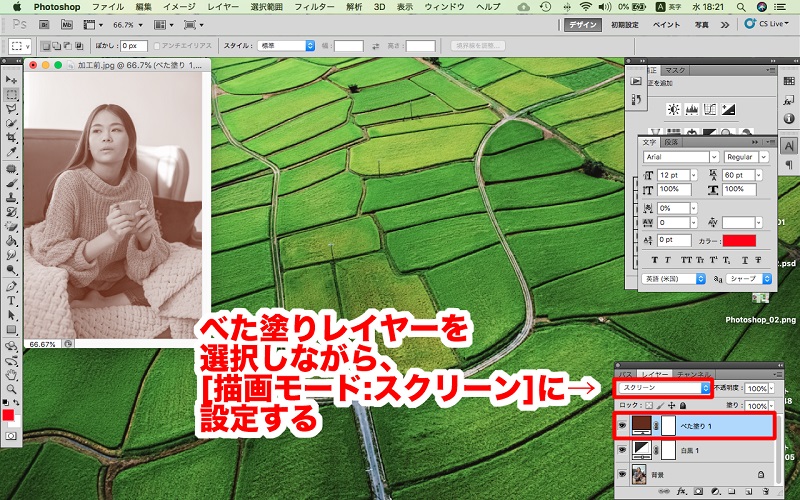
Task: Toggle lock position
Action: pyautogui.click(x=671, y=405)
